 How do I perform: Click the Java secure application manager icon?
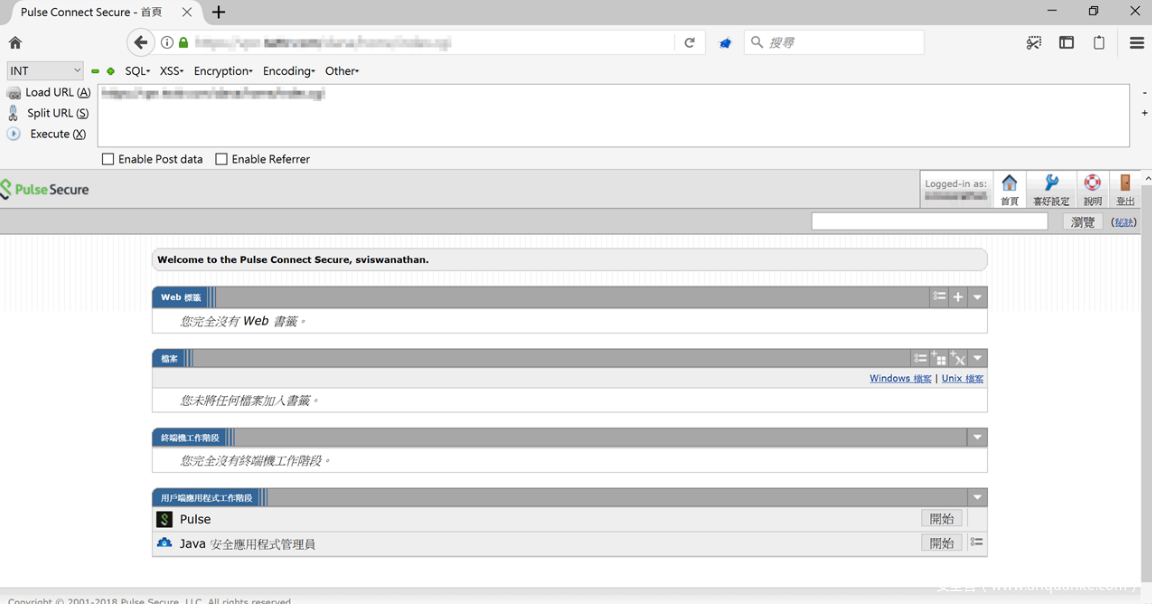165,544
